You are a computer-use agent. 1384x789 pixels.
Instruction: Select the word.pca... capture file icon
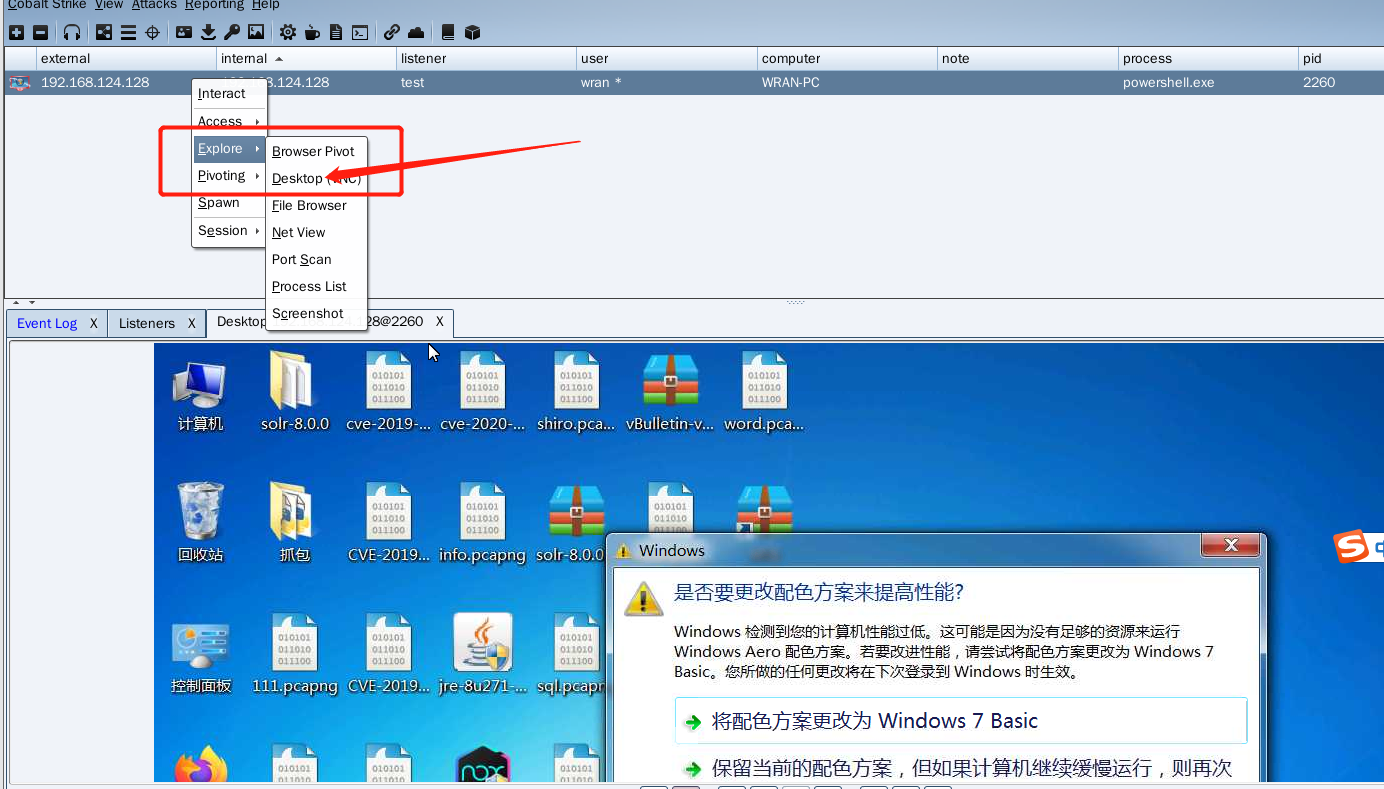click(764, 392)
